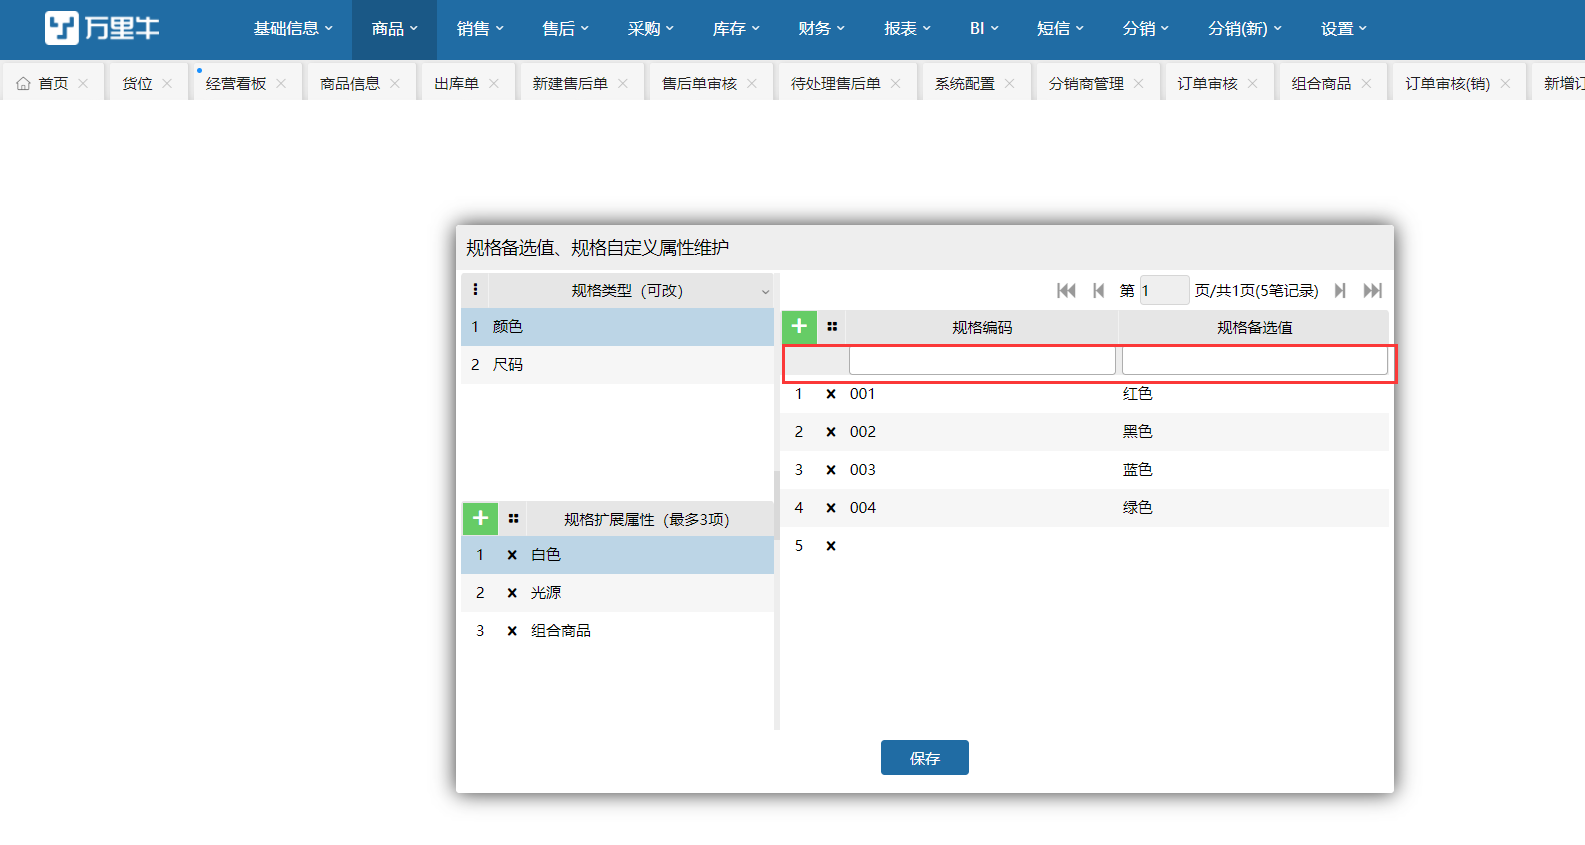Expand the 商品 menu
This screenshot has width=1585, height=845.
395,29
